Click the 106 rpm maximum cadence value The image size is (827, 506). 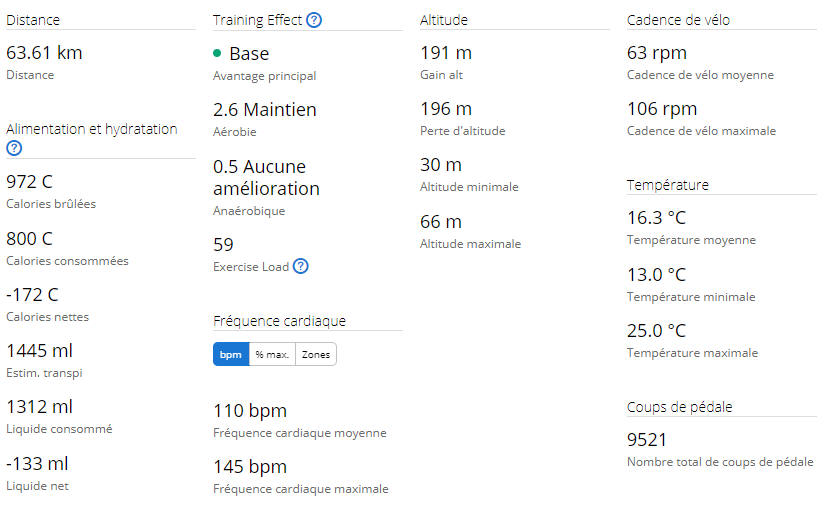click(x=662, y=109)
